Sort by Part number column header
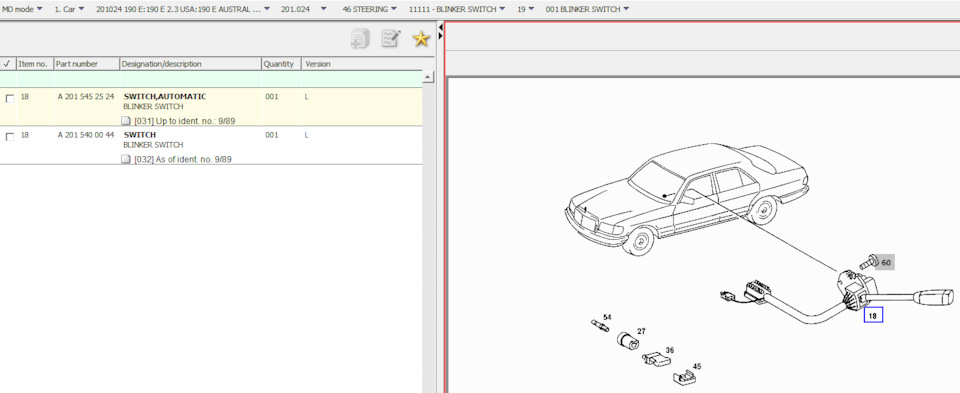The image size is (960, 393). 86,64
